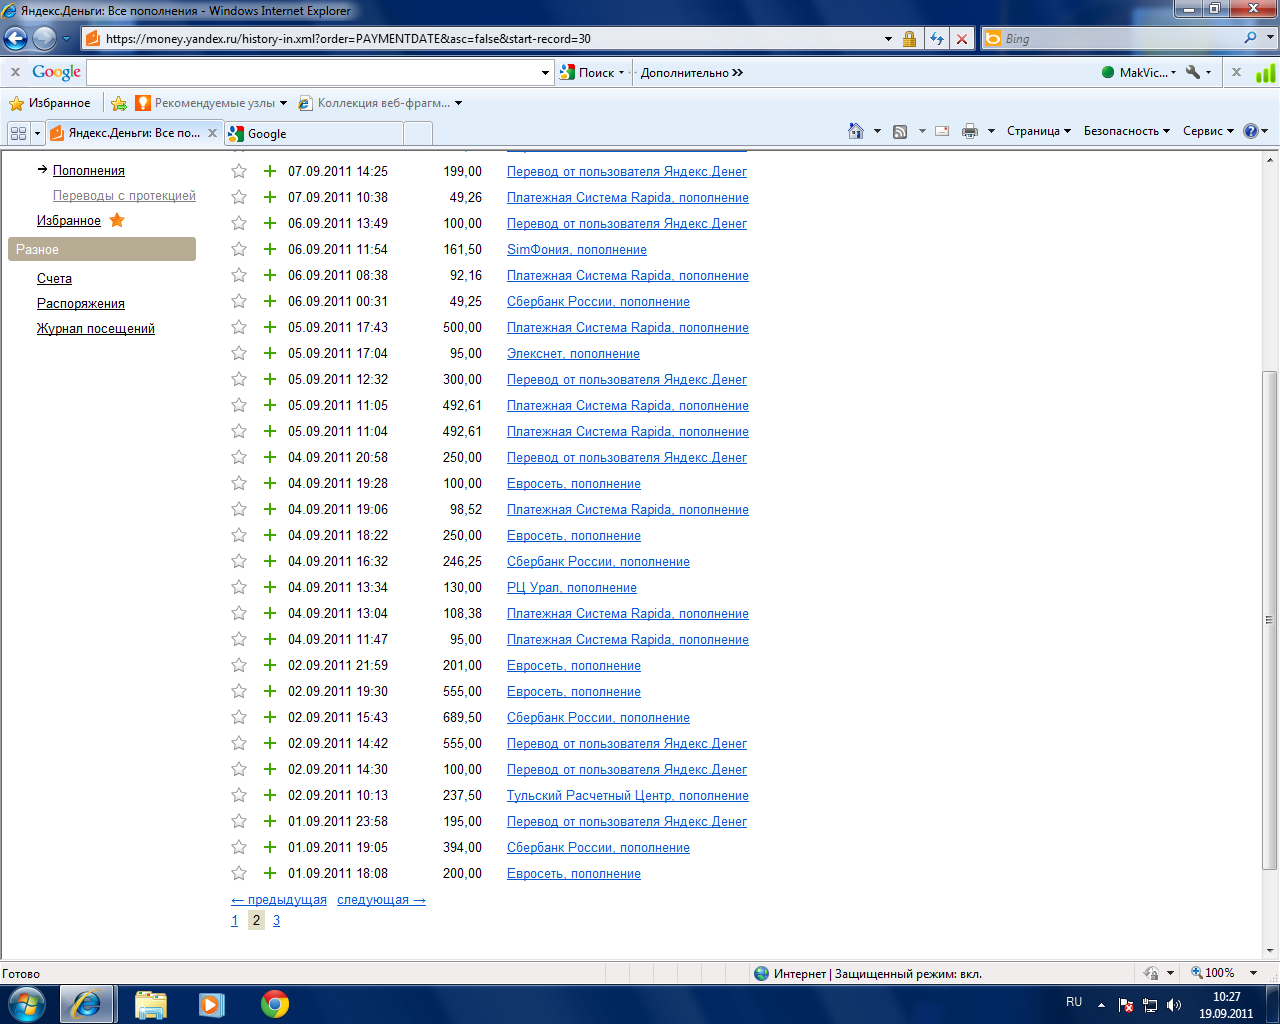1280x1024 pixels.
Task: Click the Google toolbar wrench settings icon
Action: [x=1193, y=72]
